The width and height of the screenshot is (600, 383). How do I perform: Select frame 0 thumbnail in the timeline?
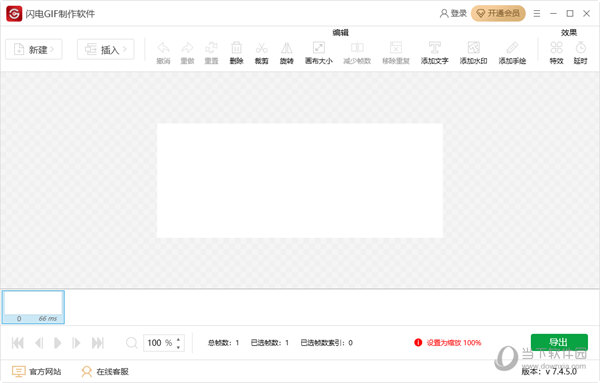point(33,307)
